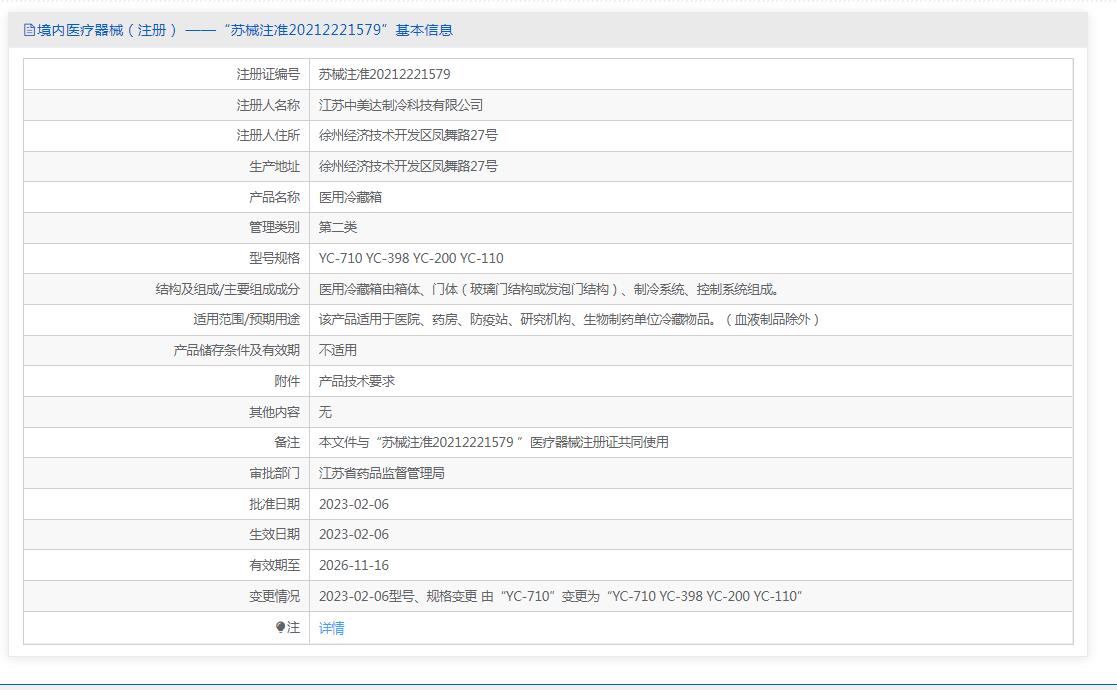
Task: Click the 变更情况 change description text
Action: [x=560, y=596]
